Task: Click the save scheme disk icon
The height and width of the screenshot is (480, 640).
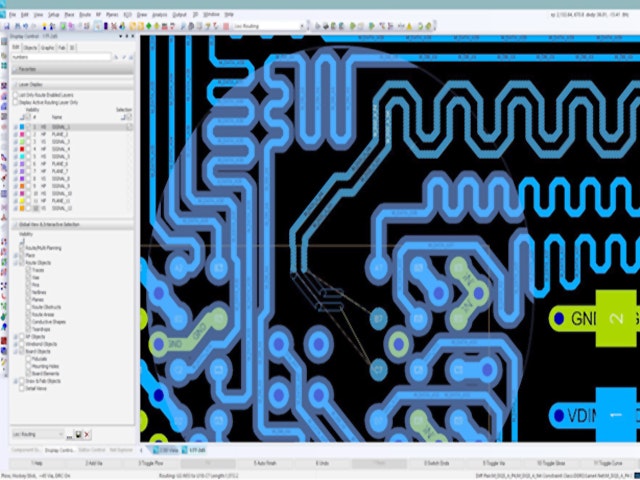Action: (78, 434)
